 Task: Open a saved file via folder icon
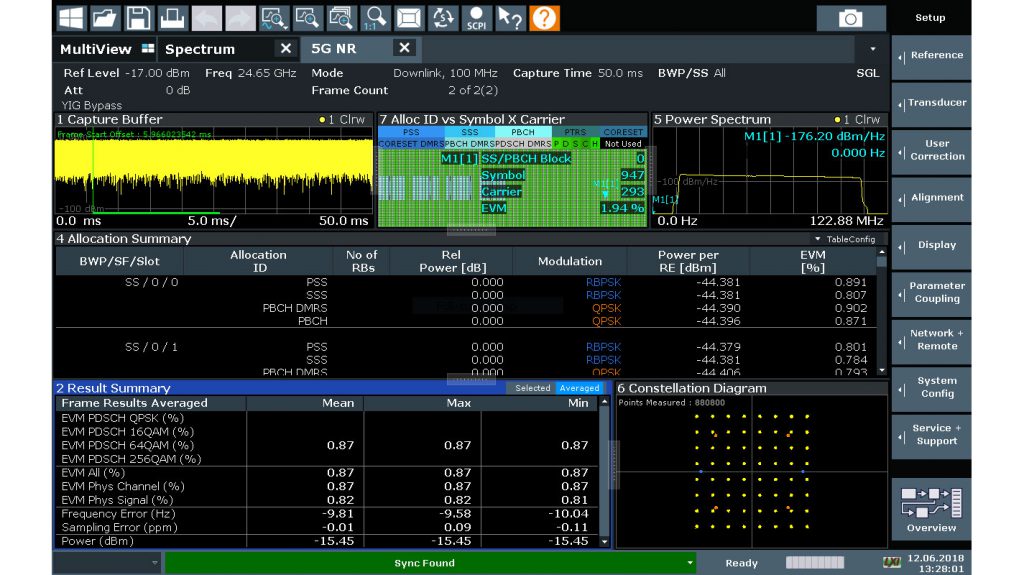pos(105,18)
